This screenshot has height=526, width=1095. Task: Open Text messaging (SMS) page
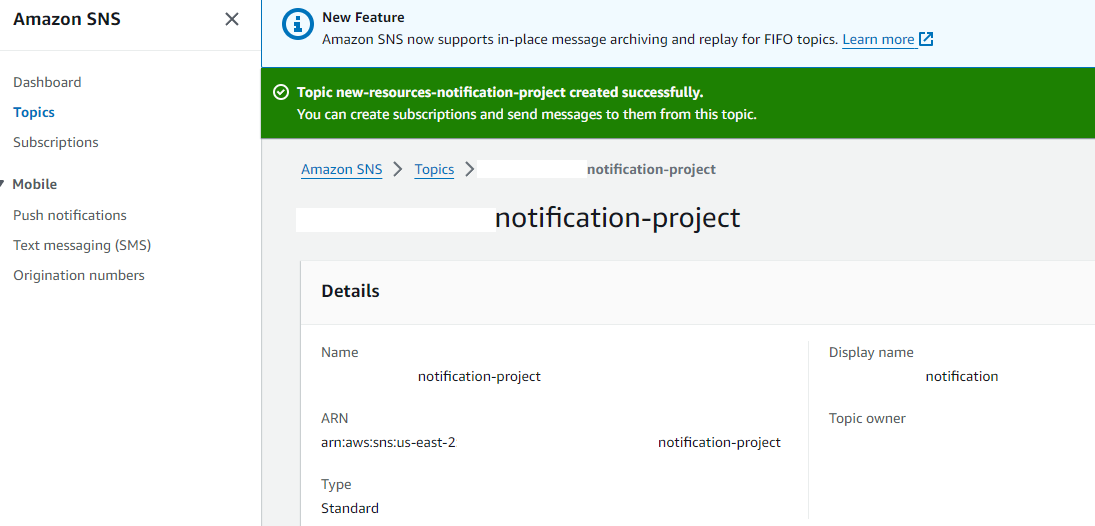(x=82, y=245)
